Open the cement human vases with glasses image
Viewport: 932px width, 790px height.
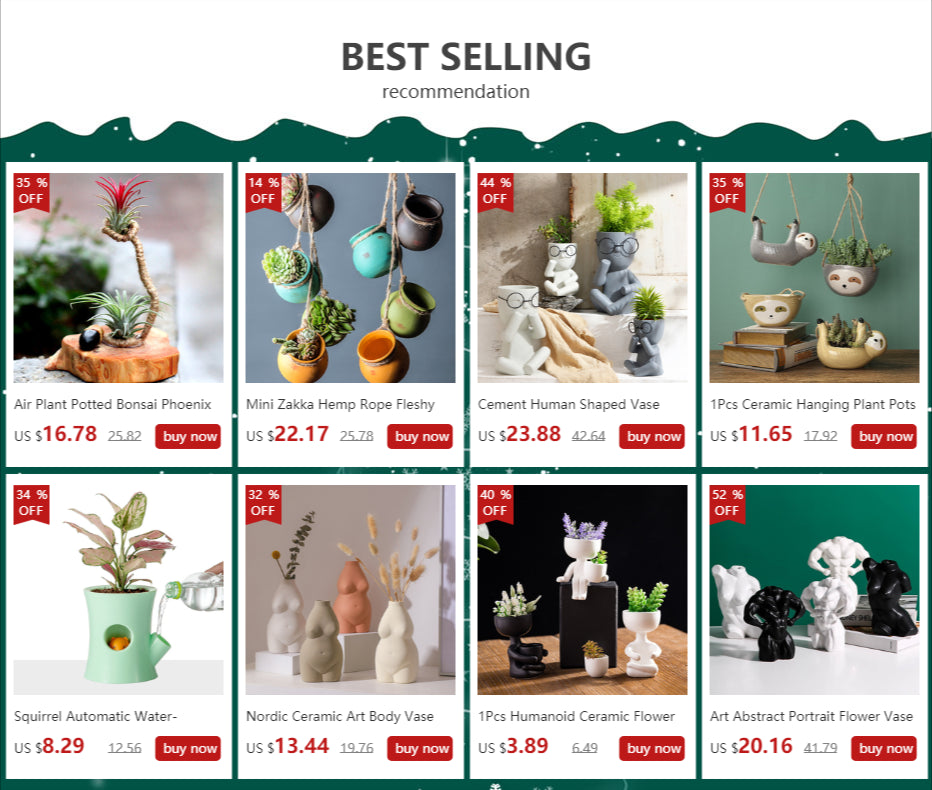(x=582, y=278)
